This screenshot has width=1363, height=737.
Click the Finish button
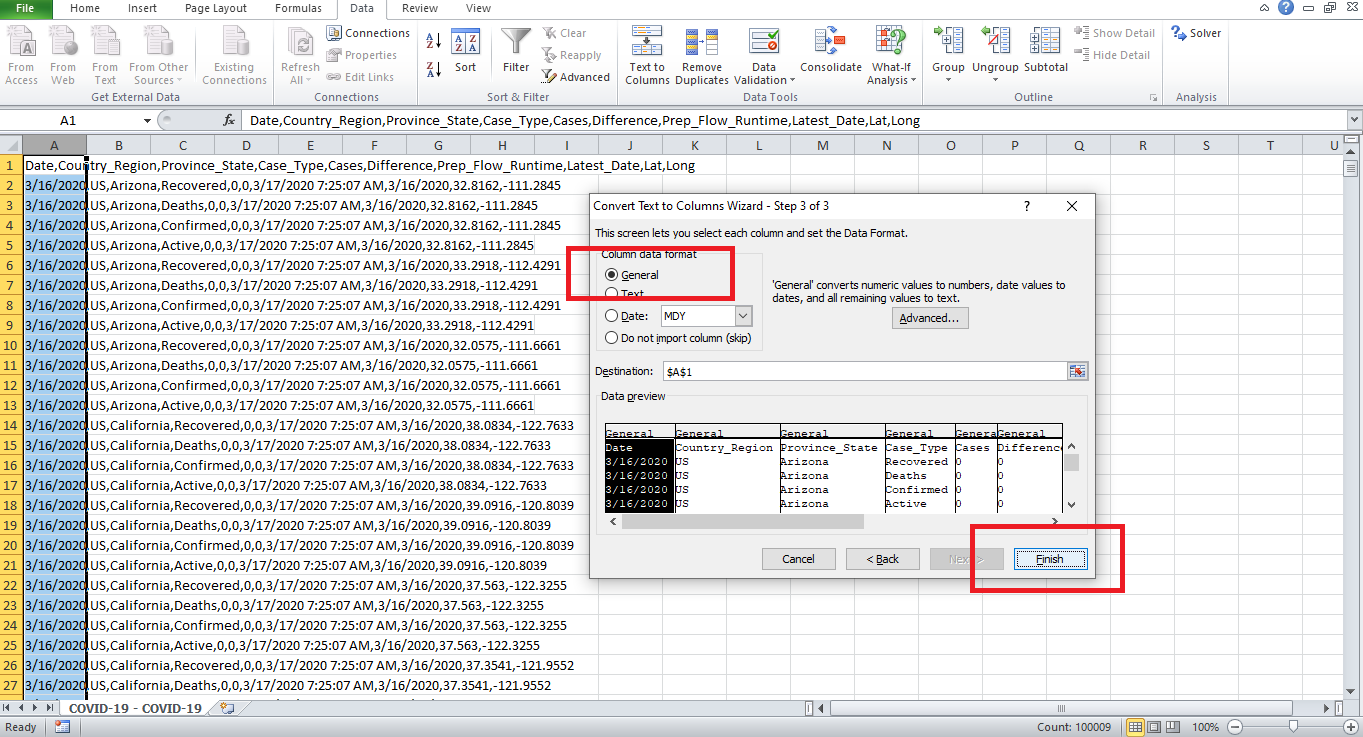click(1050, 559)
